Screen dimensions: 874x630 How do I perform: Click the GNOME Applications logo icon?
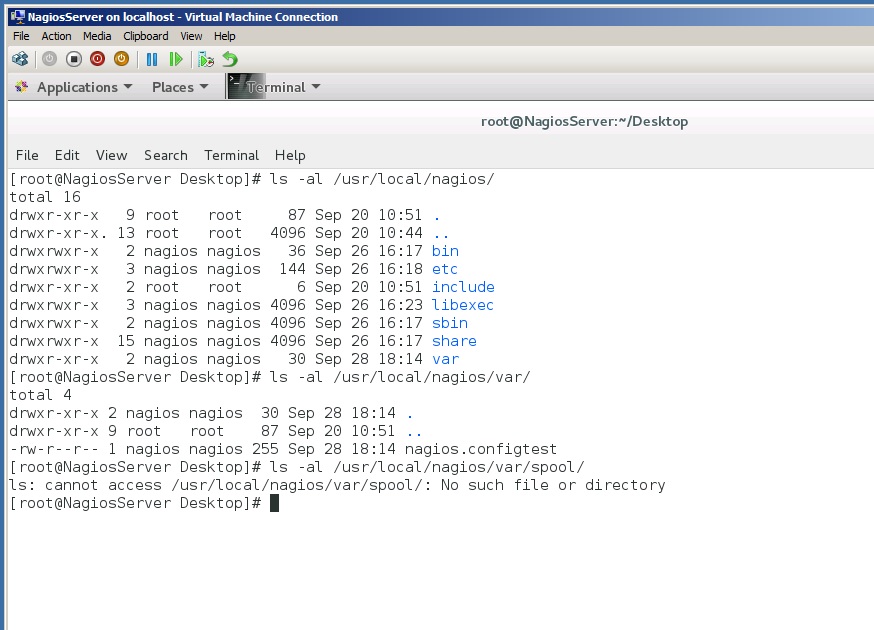[22, 86]
